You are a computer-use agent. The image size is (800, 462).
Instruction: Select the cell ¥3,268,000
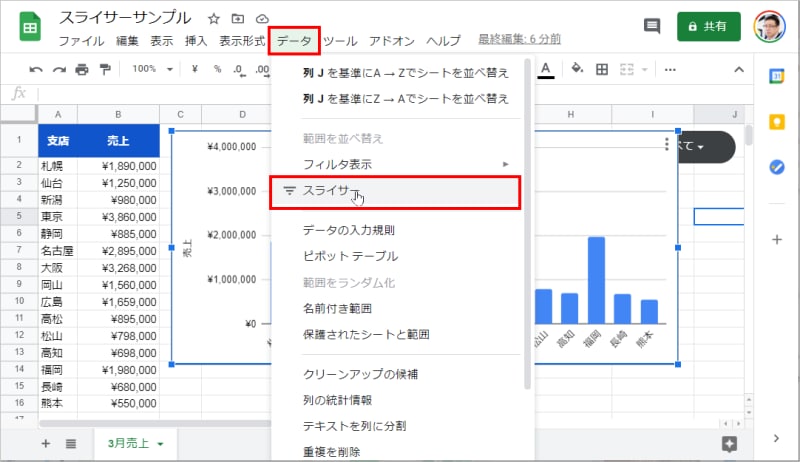pos(118,268)
